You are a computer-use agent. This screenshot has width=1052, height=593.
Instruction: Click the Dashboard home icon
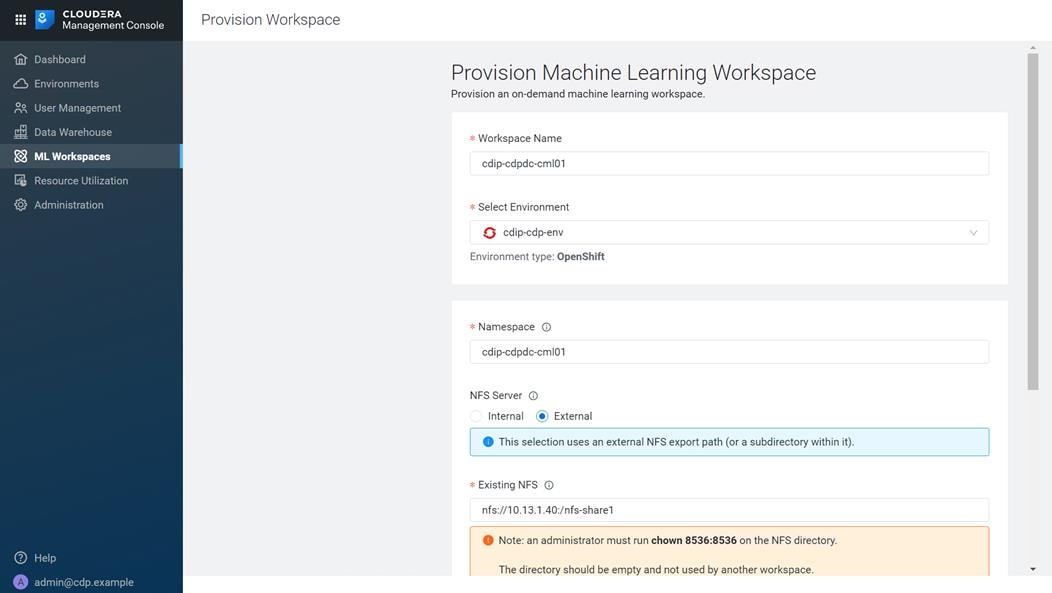coord(21,59)
